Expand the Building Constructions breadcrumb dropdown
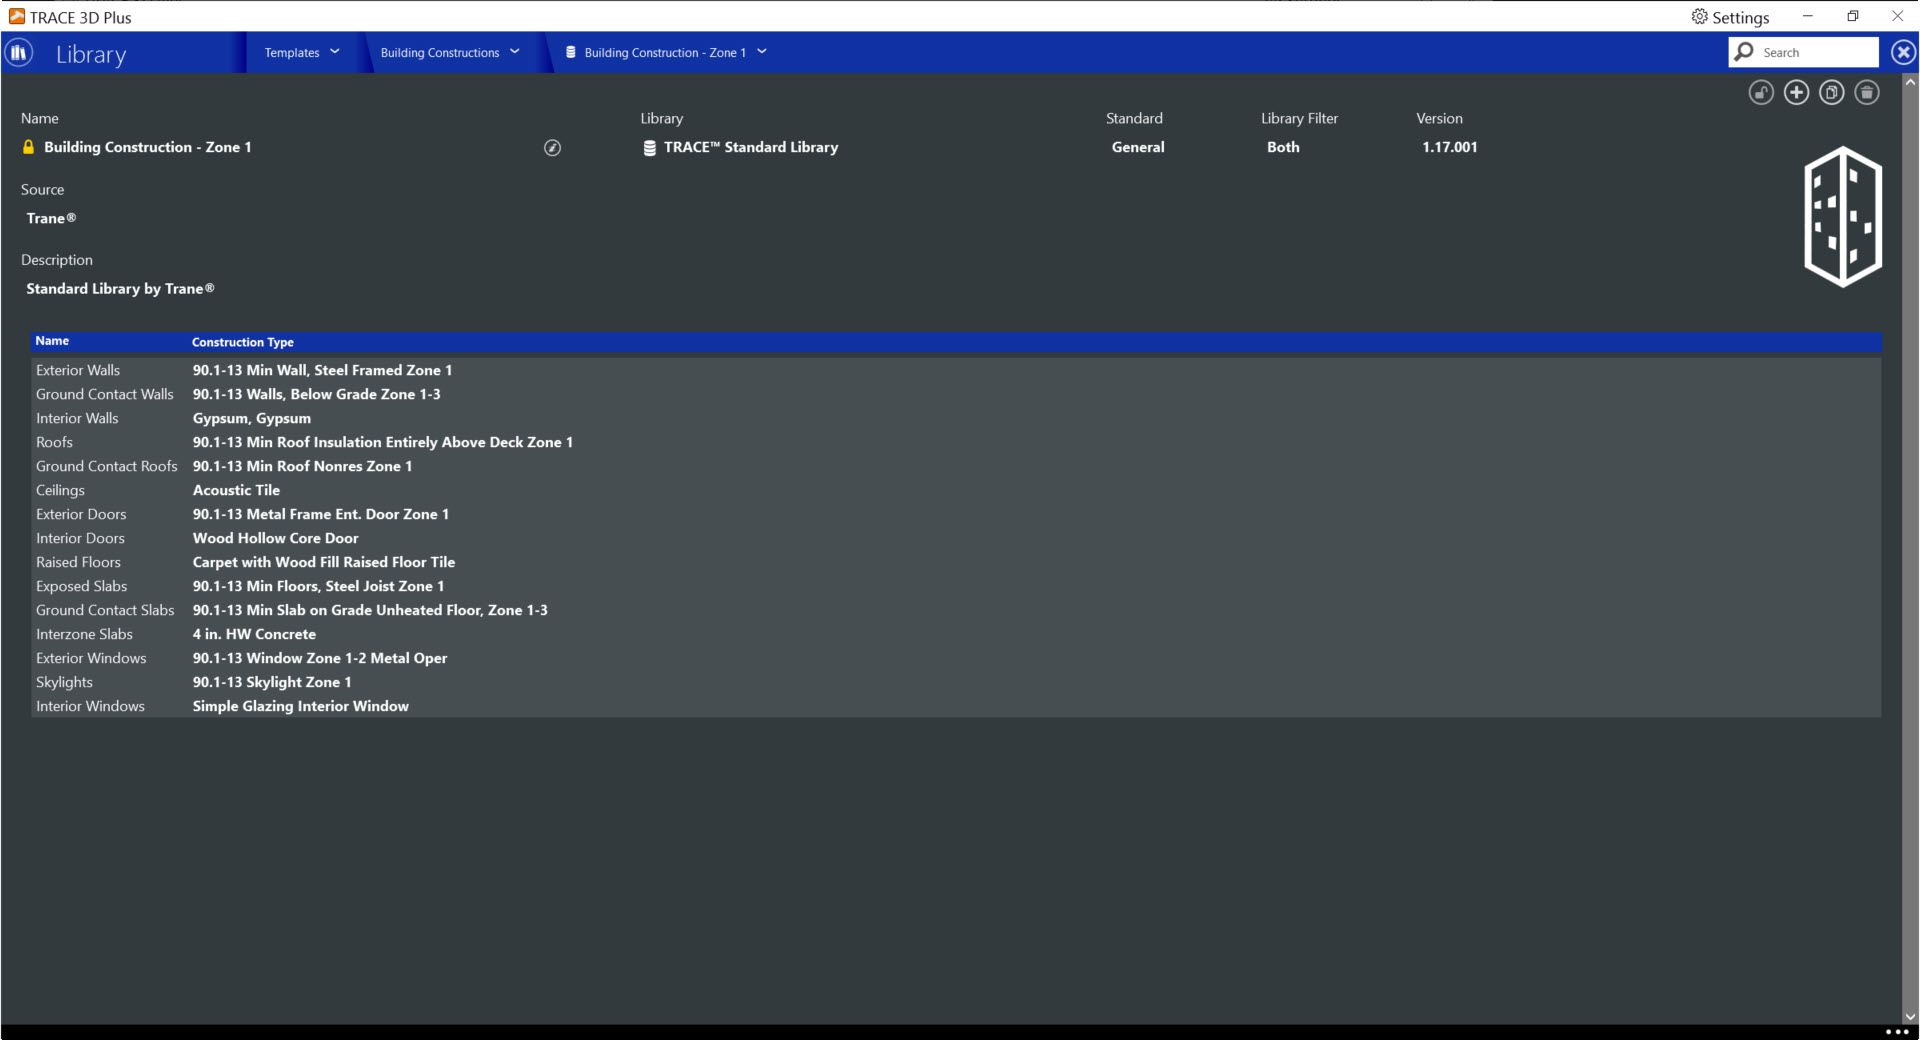 pyautogui.click(x=450, y=53)
